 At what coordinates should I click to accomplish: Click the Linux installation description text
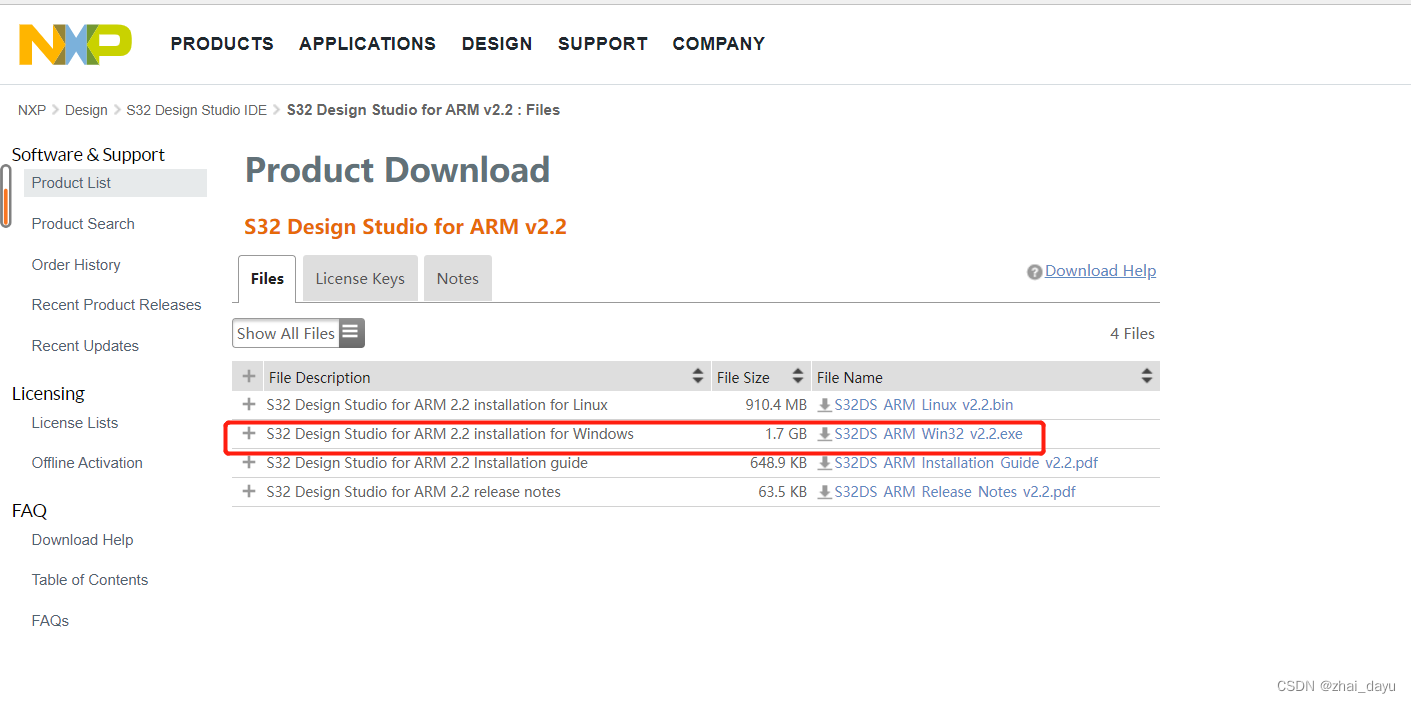[437, 405]
